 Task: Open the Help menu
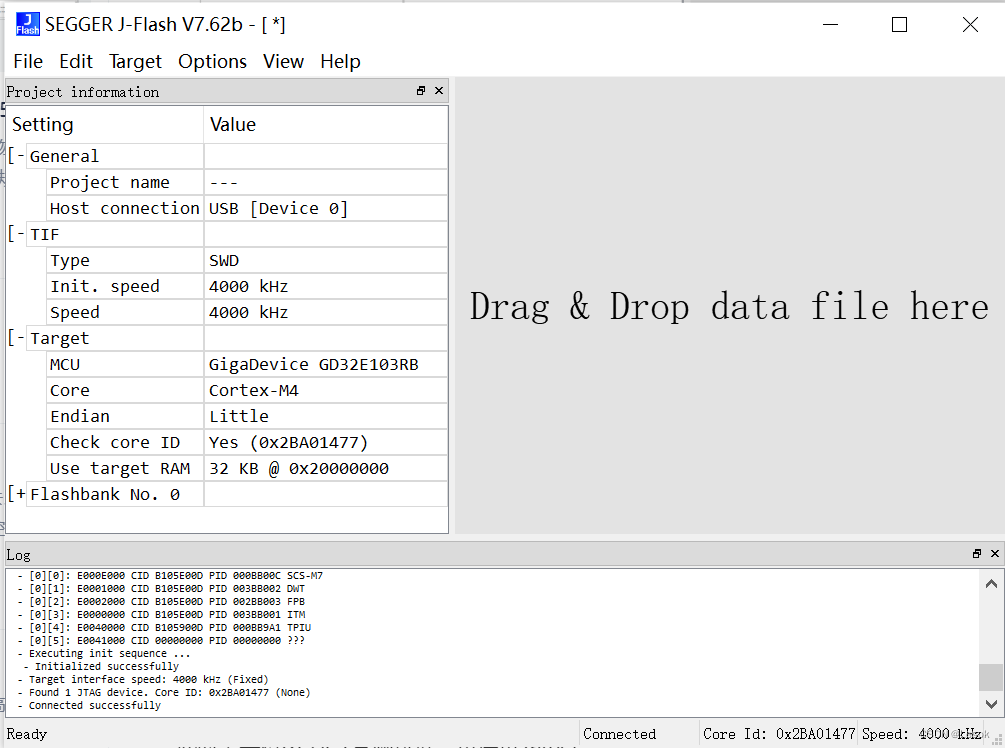tap(340, 62)
